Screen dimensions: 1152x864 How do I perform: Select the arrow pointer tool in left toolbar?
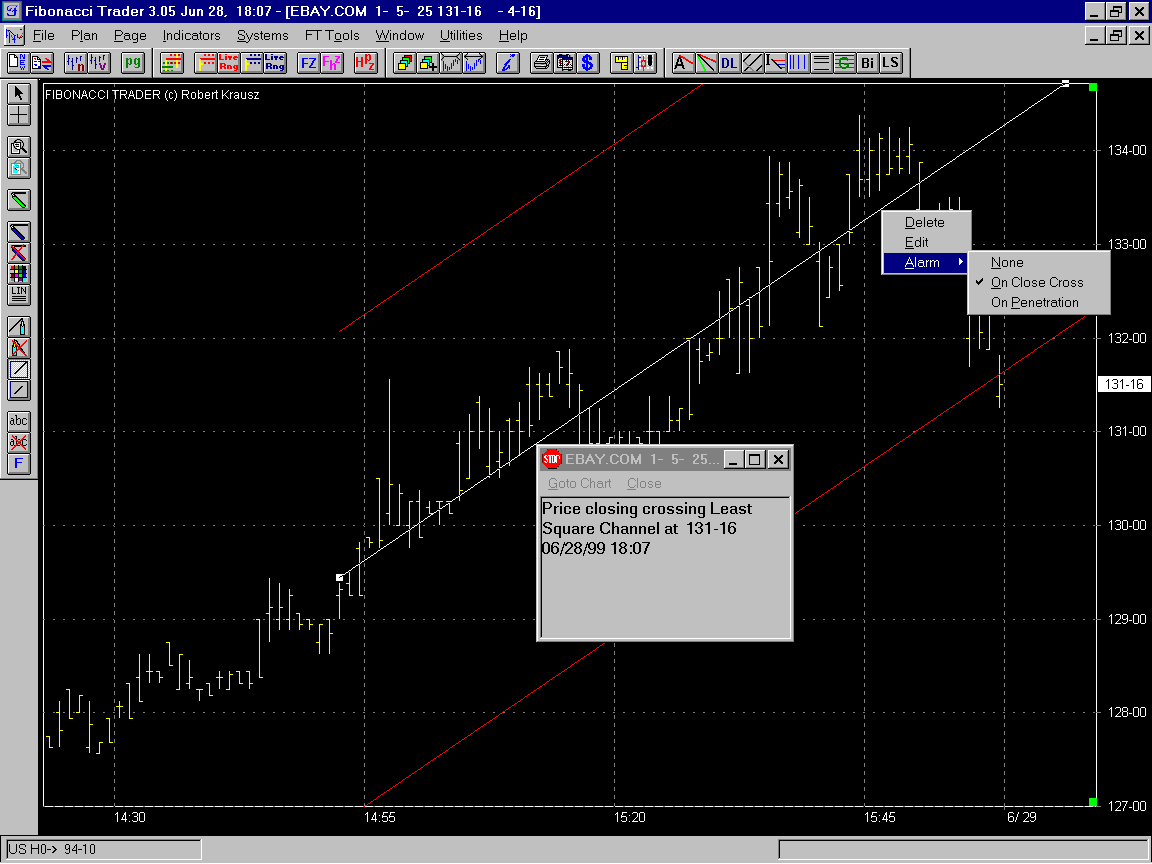click(x=18, y=93)
